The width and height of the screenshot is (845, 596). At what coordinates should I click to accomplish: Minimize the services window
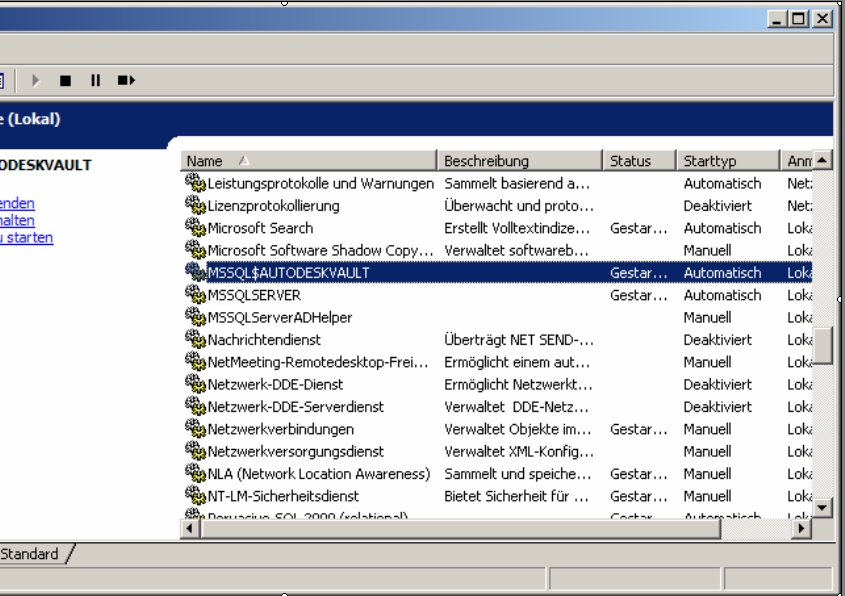[x=777, y=19]
